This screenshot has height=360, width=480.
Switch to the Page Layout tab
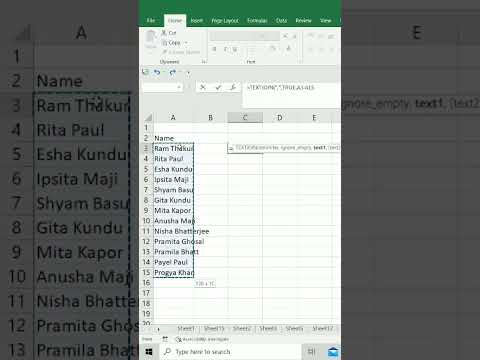(x=225, y=21)
